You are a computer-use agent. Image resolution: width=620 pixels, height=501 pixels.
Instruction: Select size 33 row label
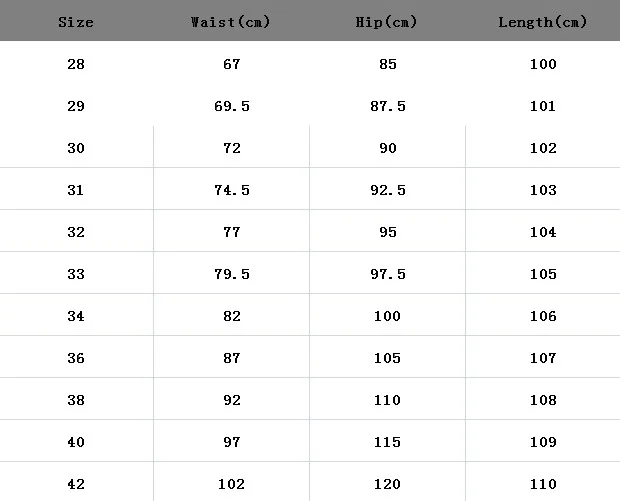pyautogui.click(x=76, y=274)
